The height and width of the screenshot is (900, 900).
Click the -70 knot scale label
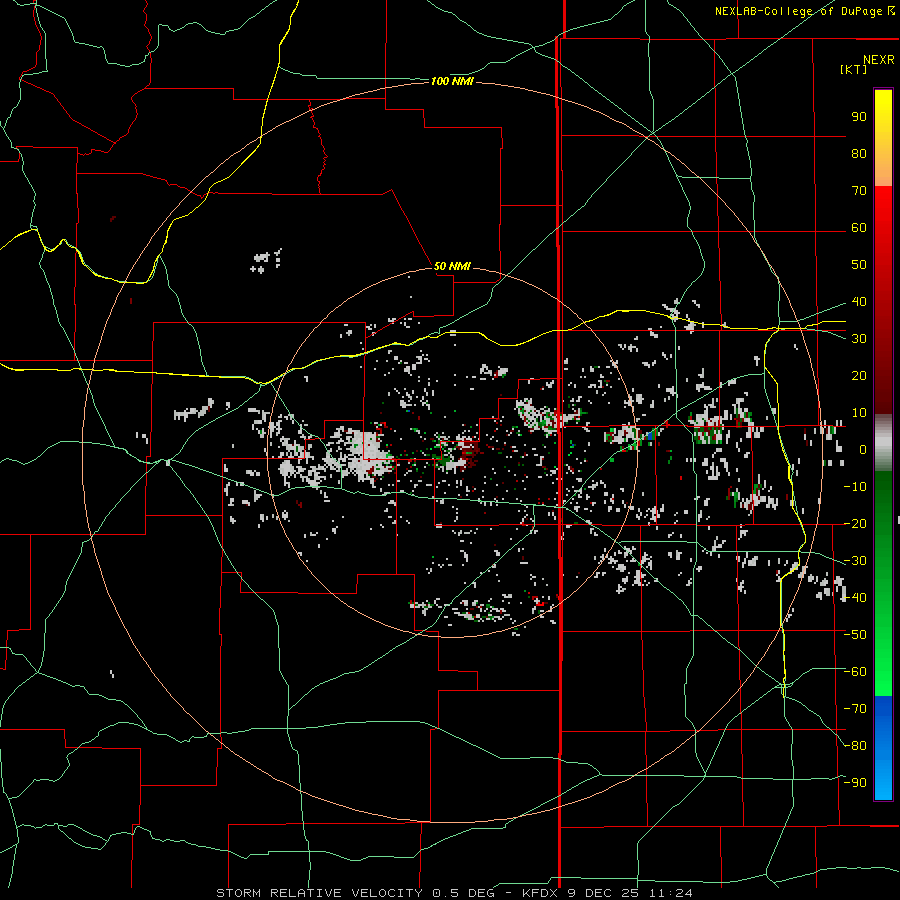[x=855, y=709]
